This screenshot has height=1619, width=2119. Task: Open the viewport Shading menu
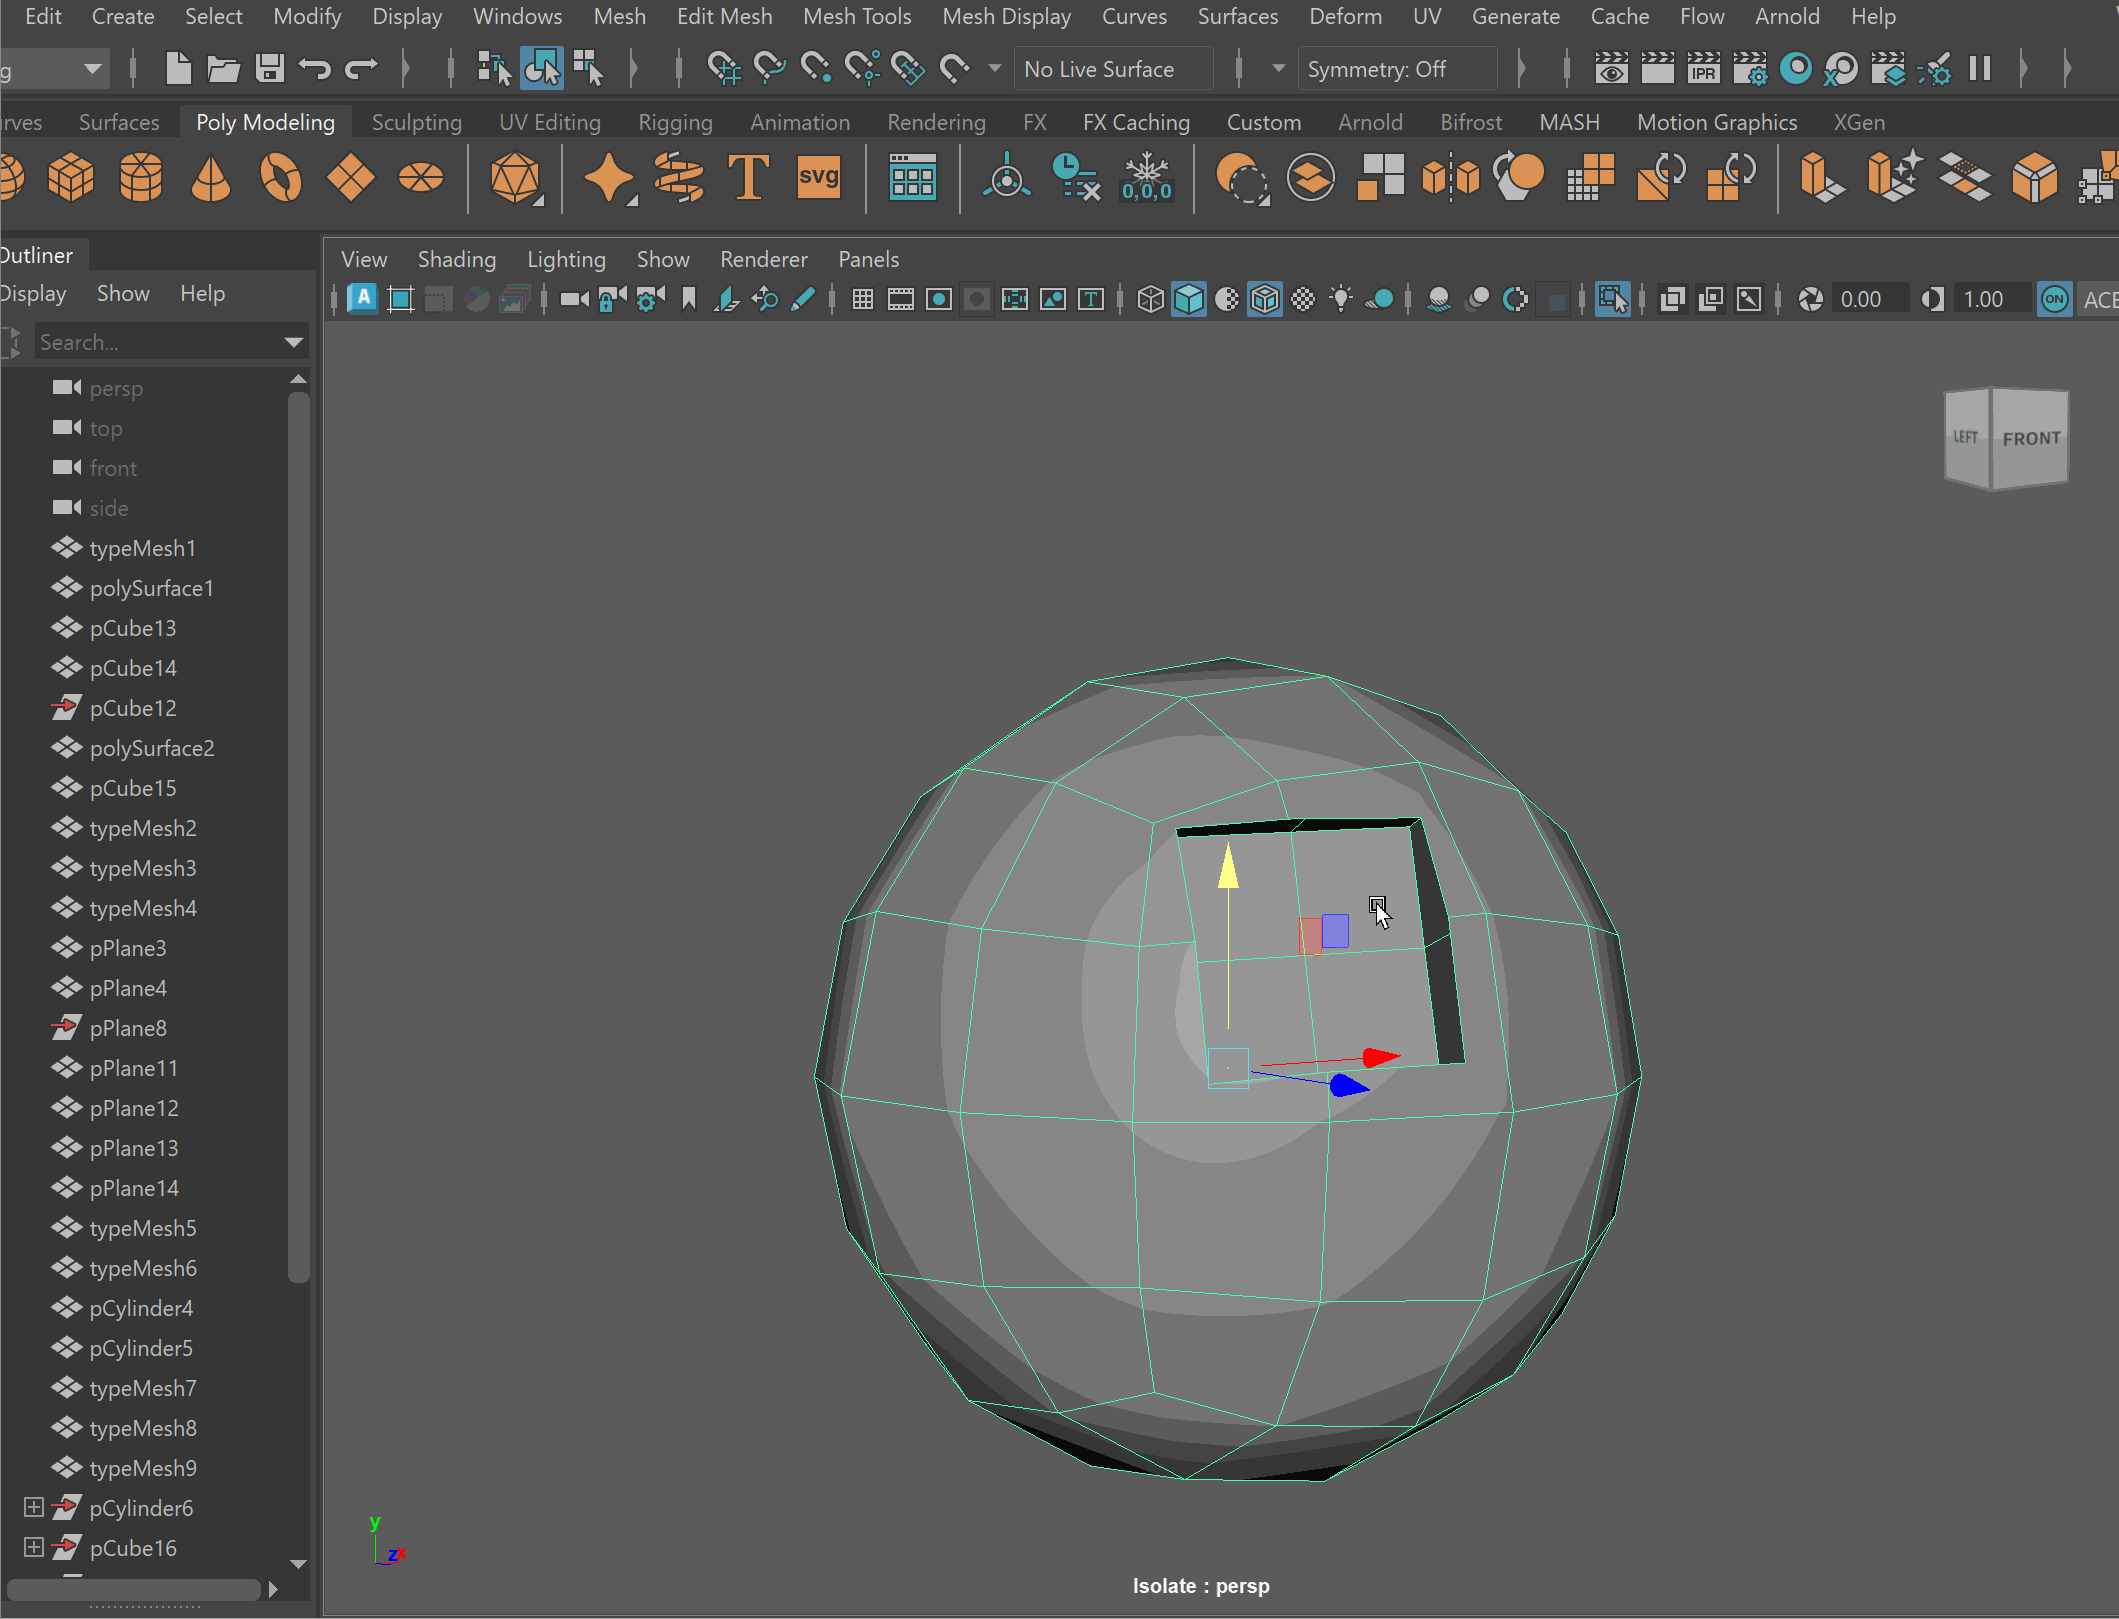pyautogui.click(x=456, y=259)
